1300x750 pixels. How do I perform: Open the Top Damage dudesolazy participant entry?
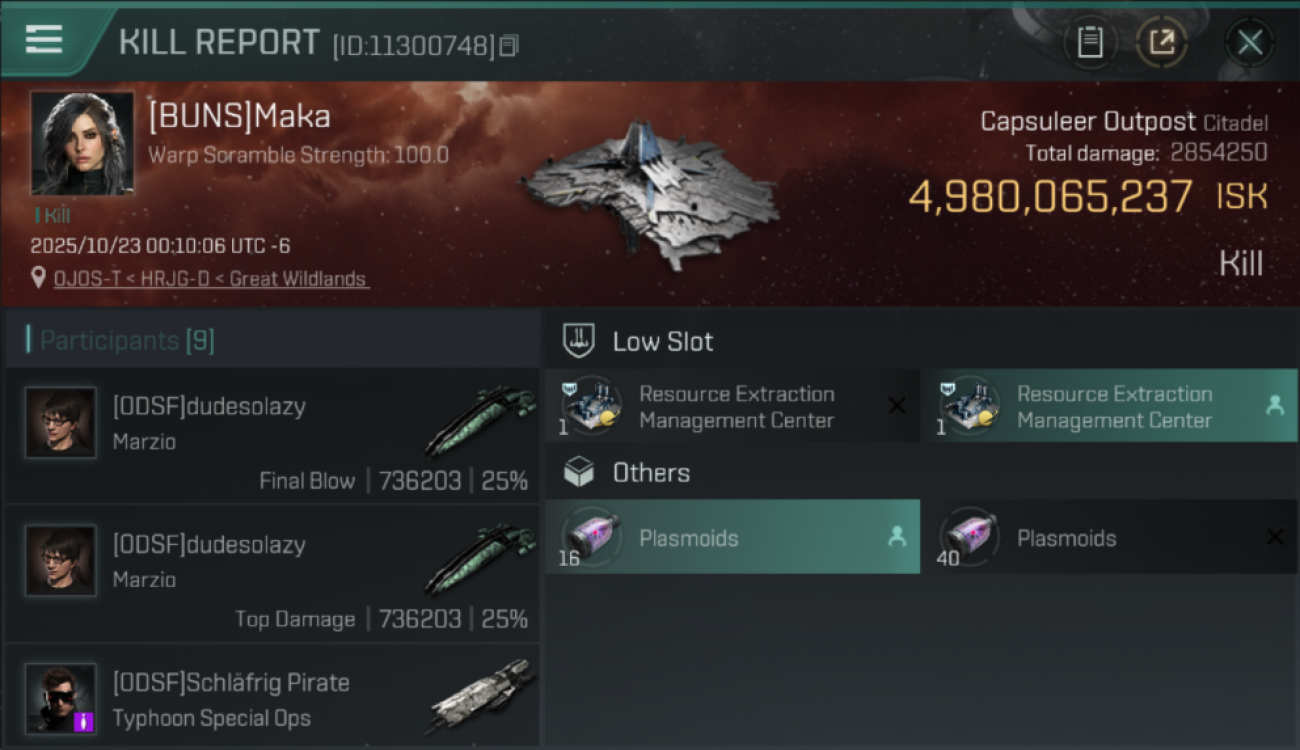tap(272, 574)
